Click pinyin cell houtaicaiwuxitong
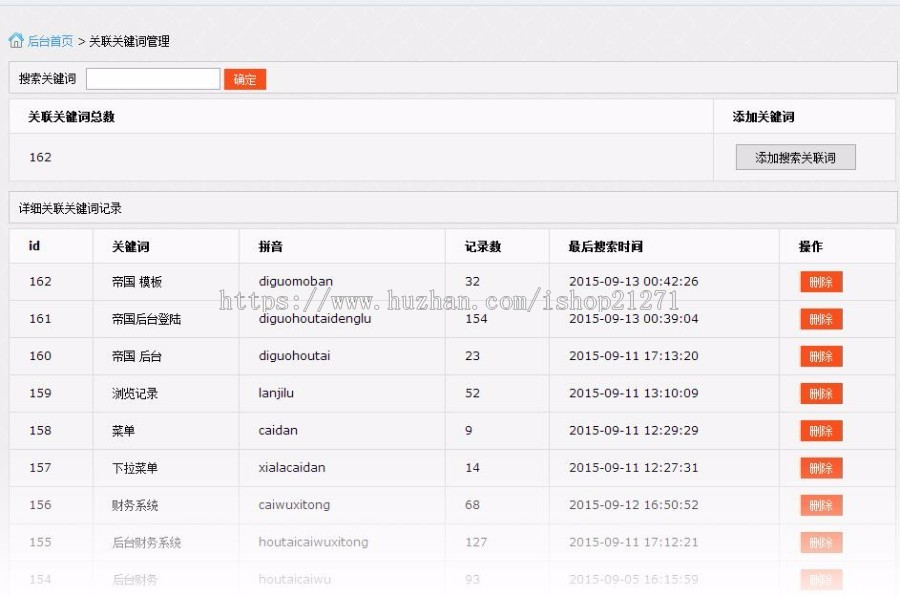 313,542
